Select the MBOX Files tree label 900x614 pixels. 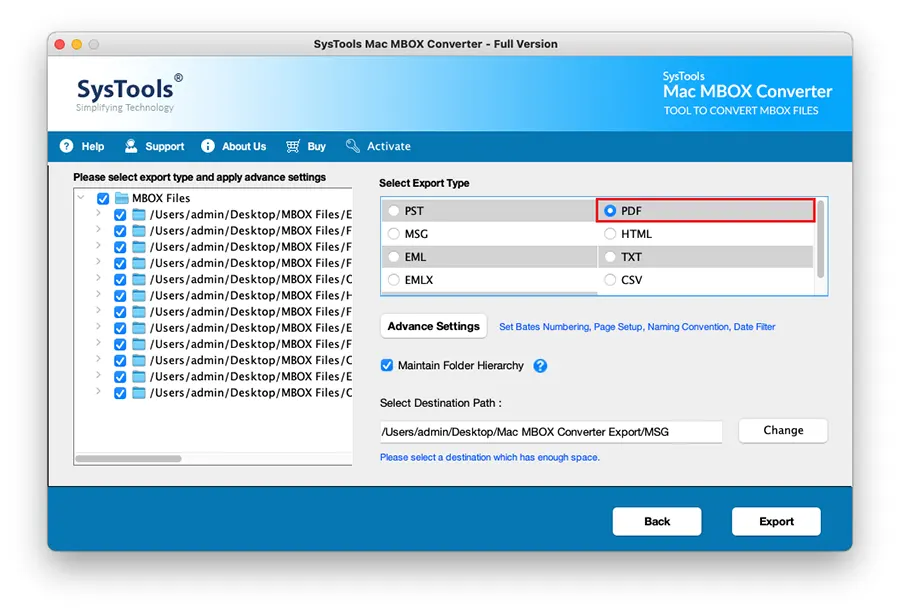pyautogui.click(x=161, y=198)
